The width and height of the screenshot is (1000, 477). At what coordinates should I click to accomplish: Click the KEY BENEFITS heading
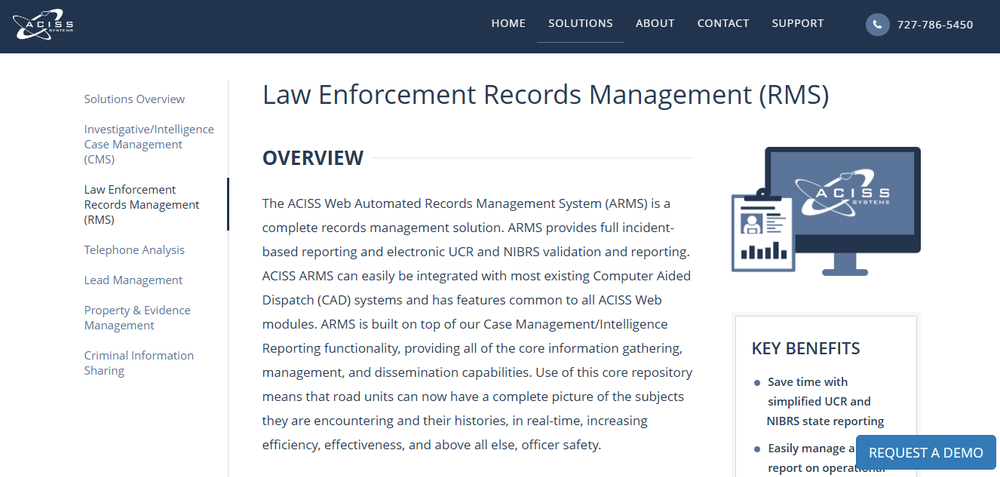pos(806,348)
